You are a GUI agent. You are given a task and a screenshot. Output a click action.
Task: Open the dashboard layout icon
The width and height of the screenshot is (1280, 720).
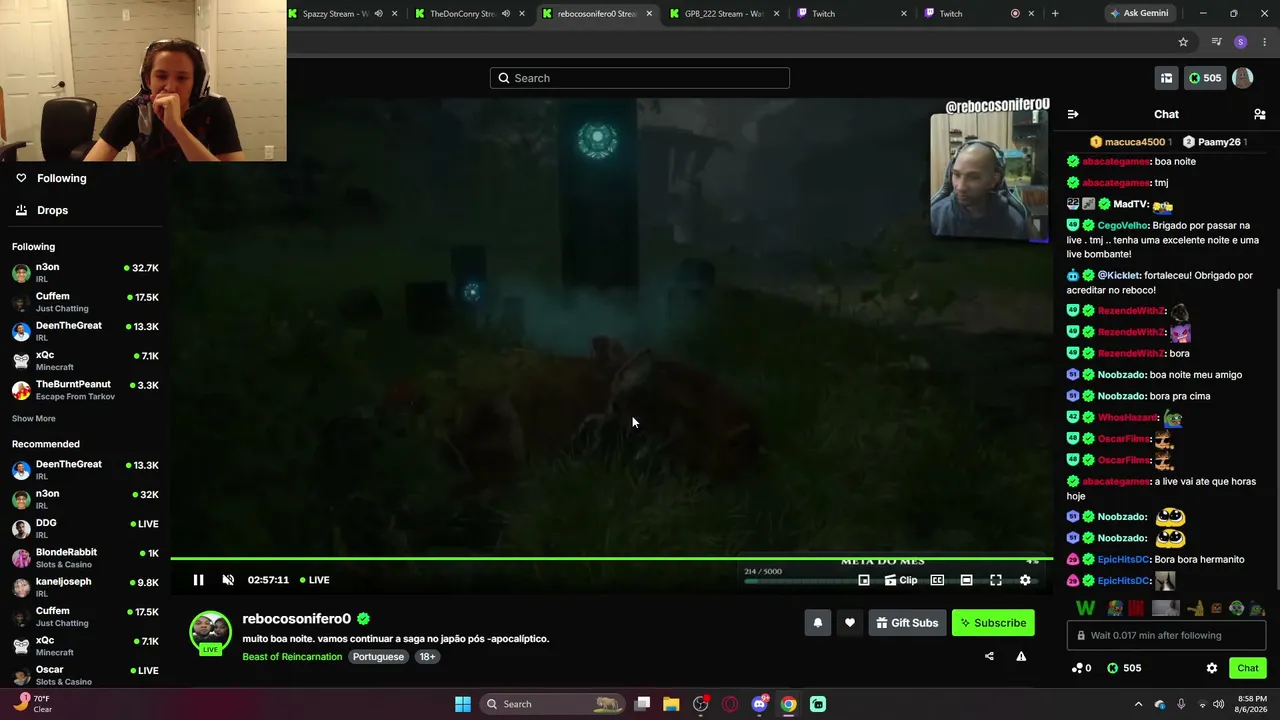1166,78
